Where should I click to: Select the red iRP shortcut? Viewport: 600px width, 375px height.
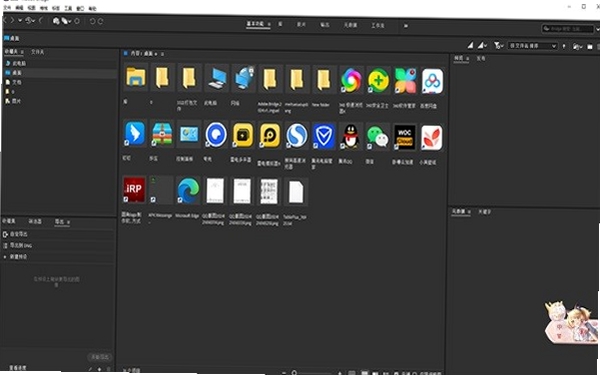coord(134,189)
